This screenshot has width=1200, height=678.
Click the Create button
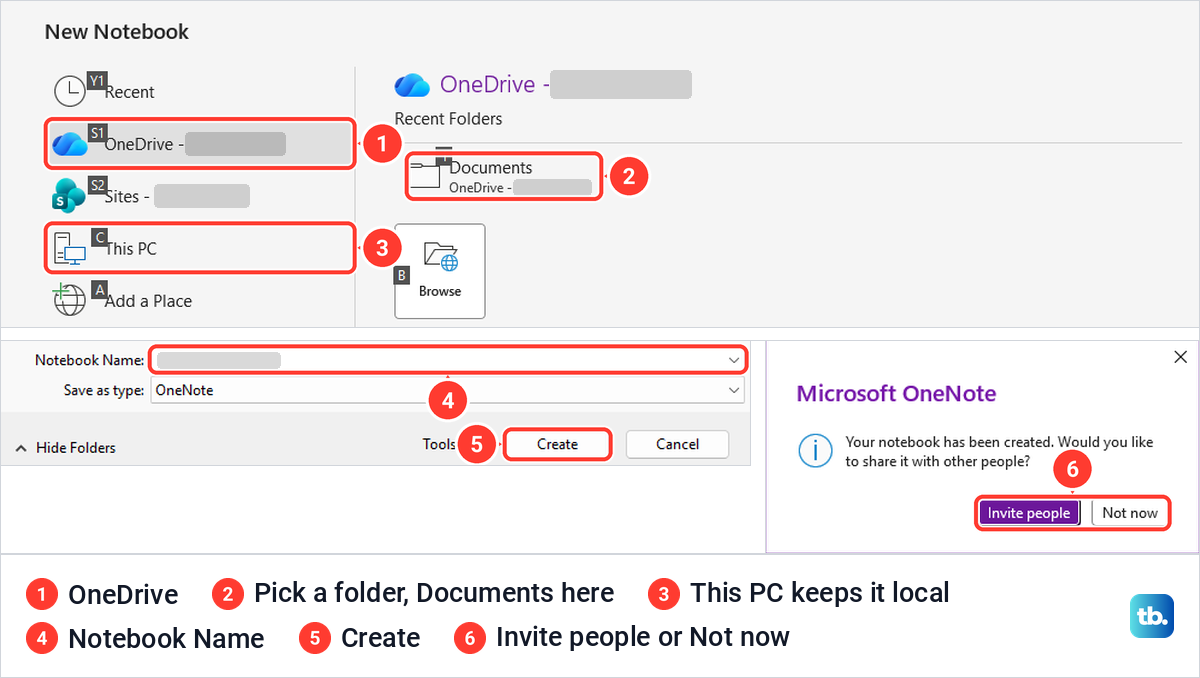pos(557,444)
